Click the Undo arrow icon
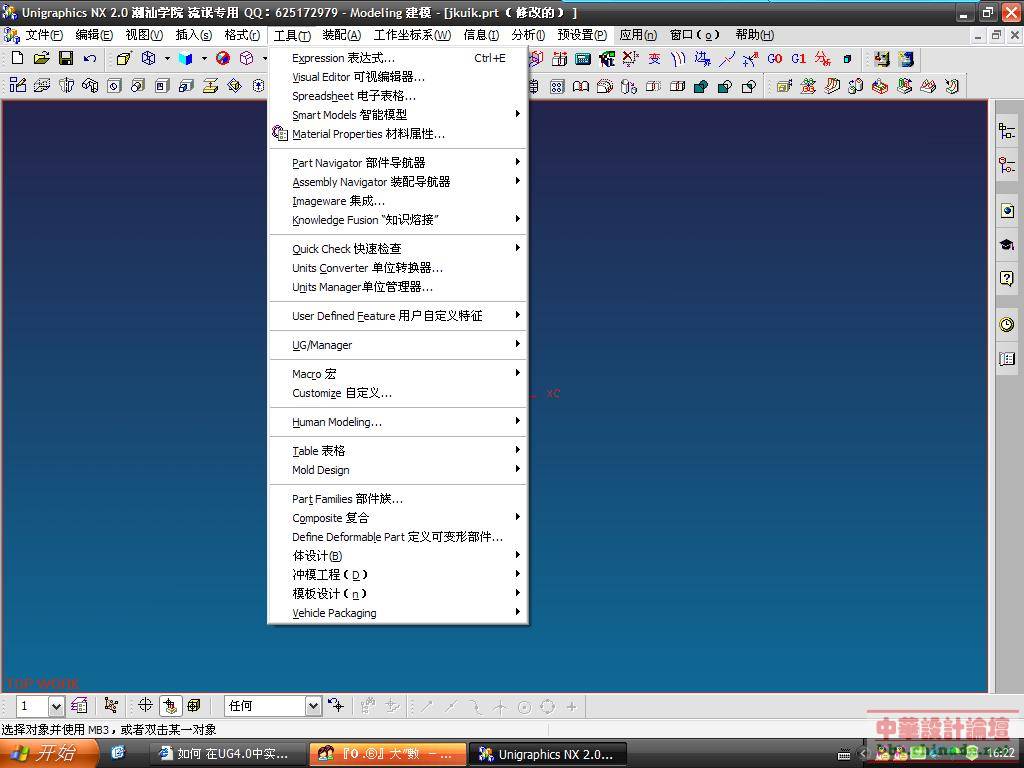 click(x=90, y=58)
